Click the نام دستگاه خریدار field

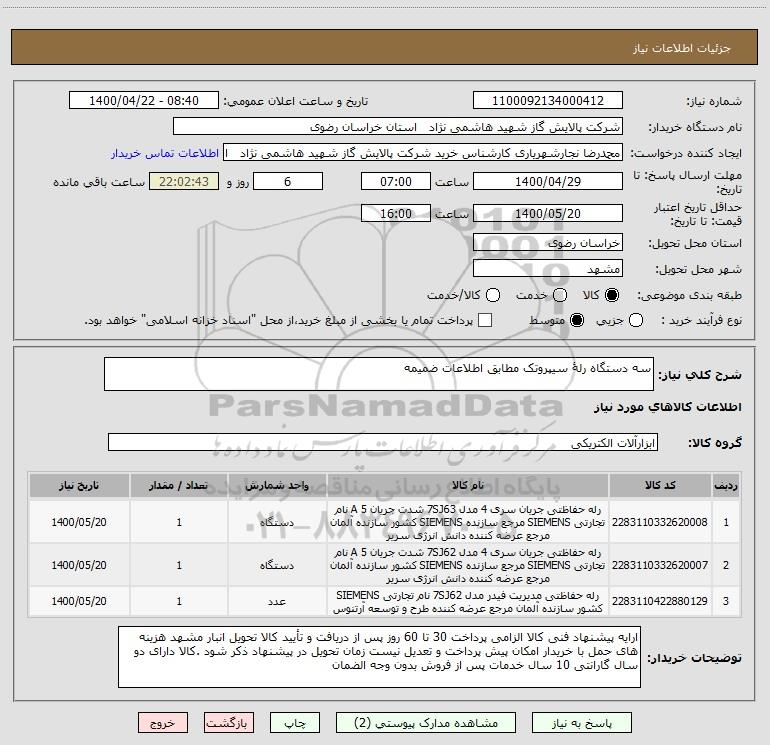click(x=398, y=126)
